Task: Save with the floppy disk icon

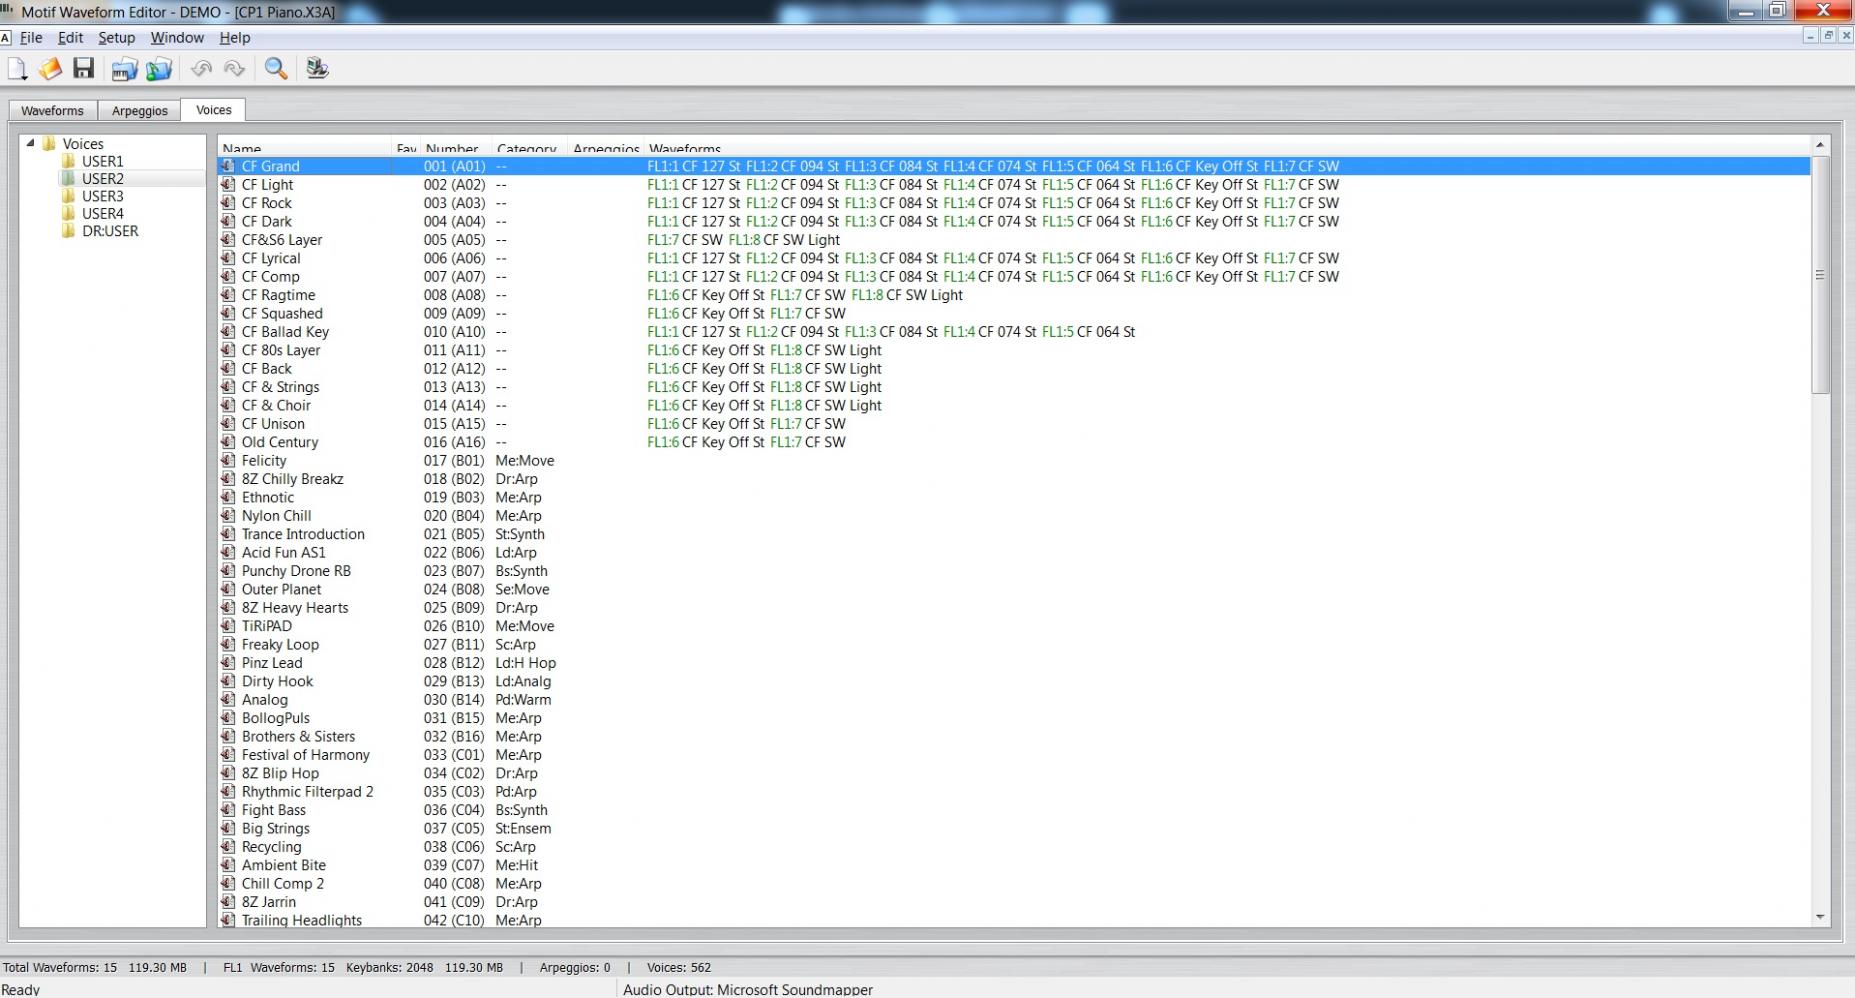Action: [83, 68]
